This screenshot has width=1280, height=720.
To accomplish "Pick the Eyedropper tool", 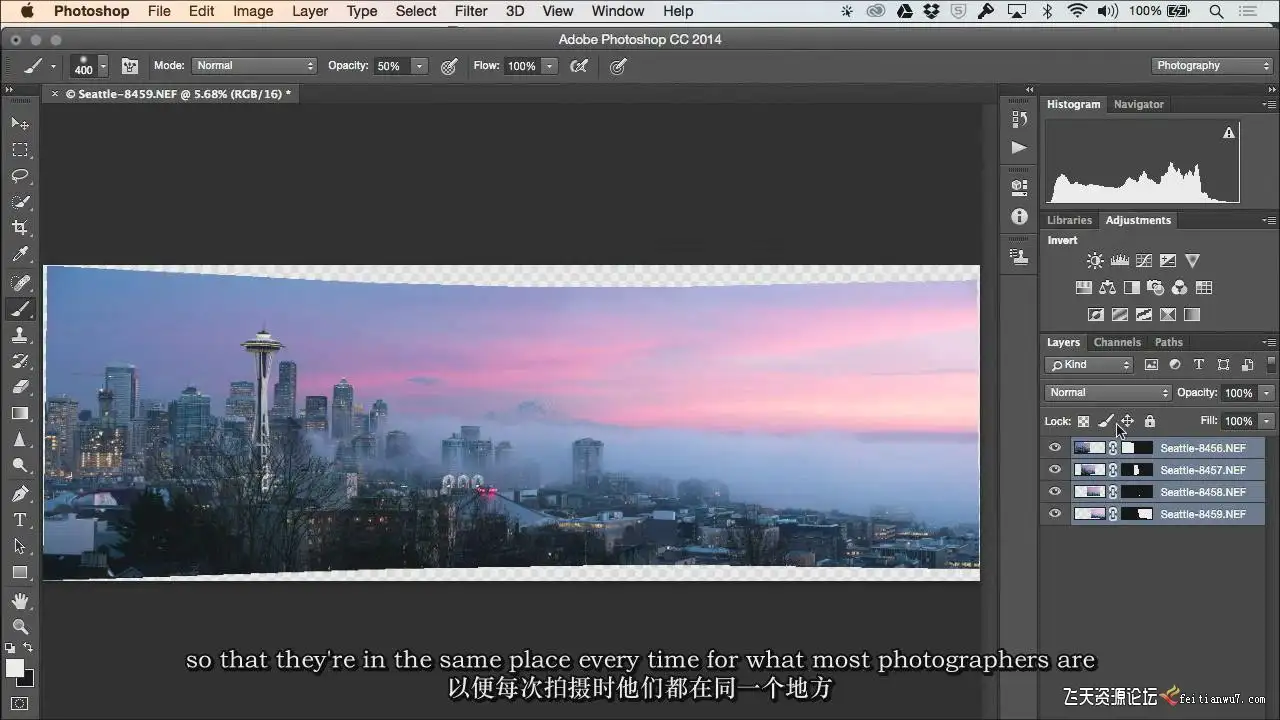I will tap(20, 255).
